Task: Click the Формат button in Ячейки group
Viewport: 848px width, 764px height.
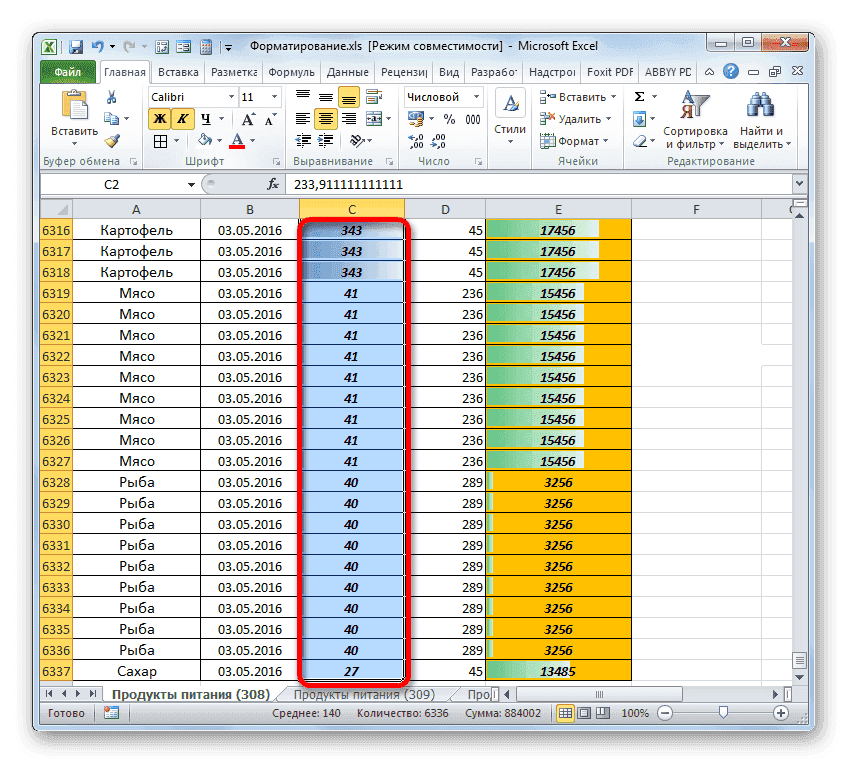Action: pyautogui.click(x=576, y=141)
